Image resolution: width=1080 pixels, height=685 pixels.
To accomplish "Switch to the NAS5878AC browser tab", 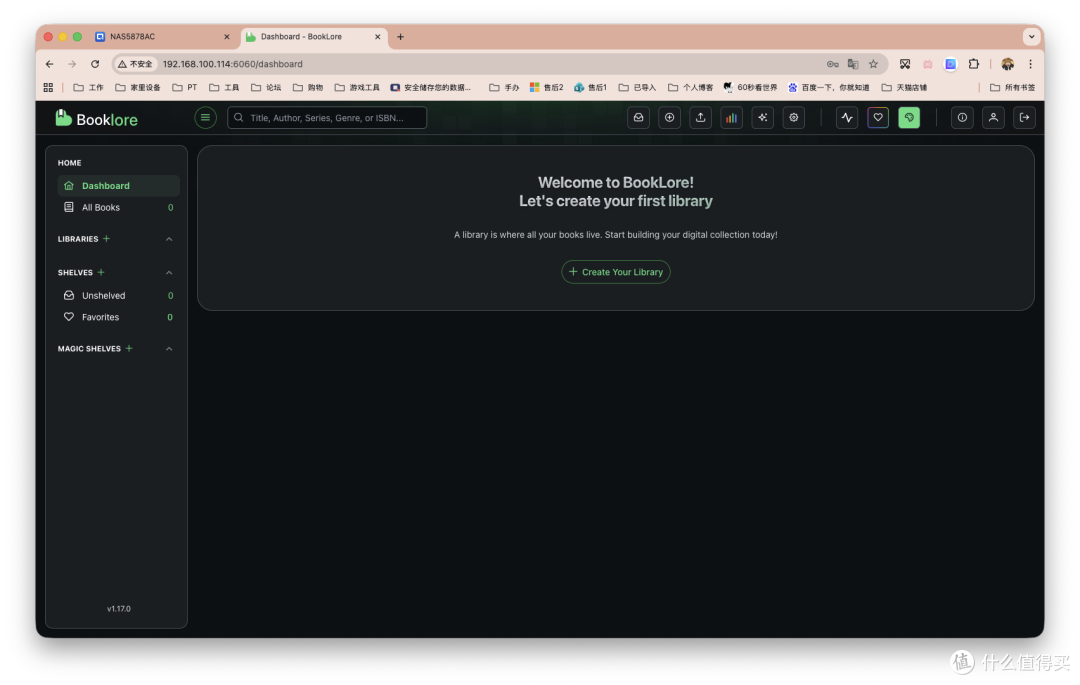I will pos(163,36).
